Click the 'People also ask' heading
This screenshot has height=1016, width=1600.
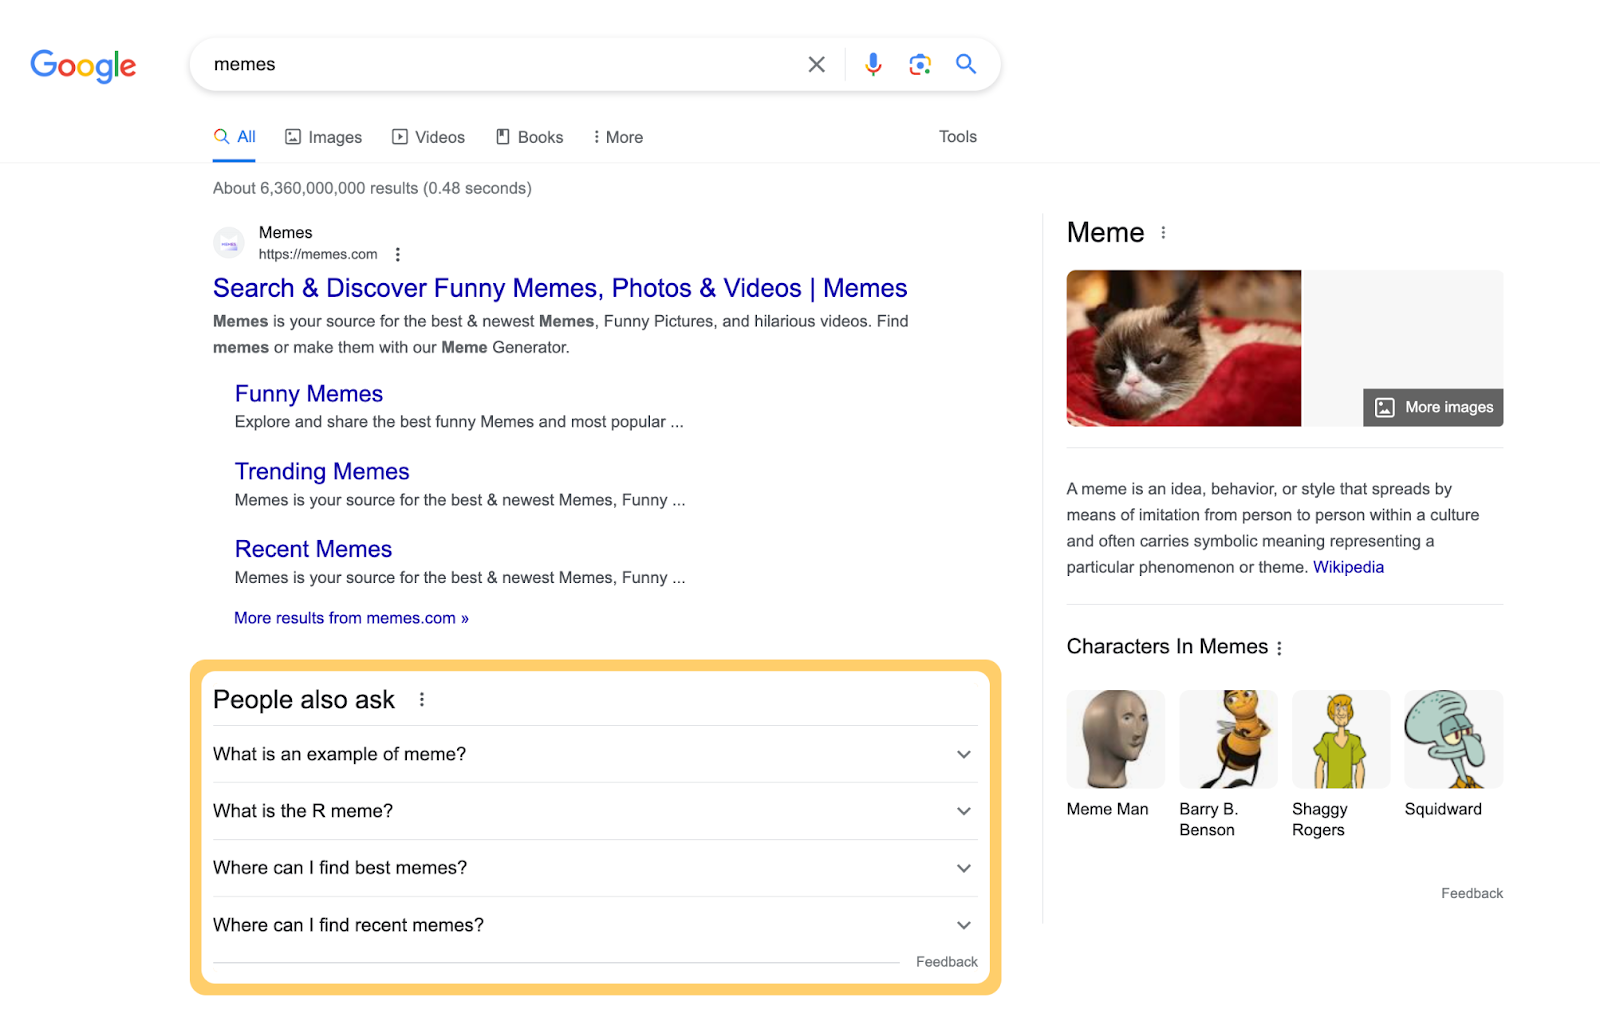coord(304,700)
